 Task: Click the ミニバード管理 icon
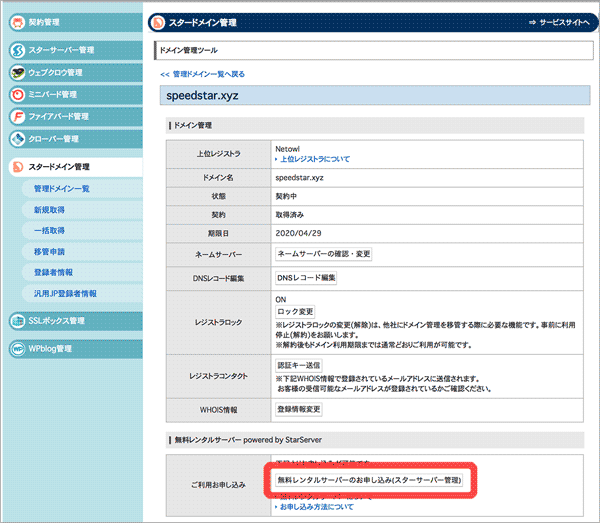click(x=19, y=94)
